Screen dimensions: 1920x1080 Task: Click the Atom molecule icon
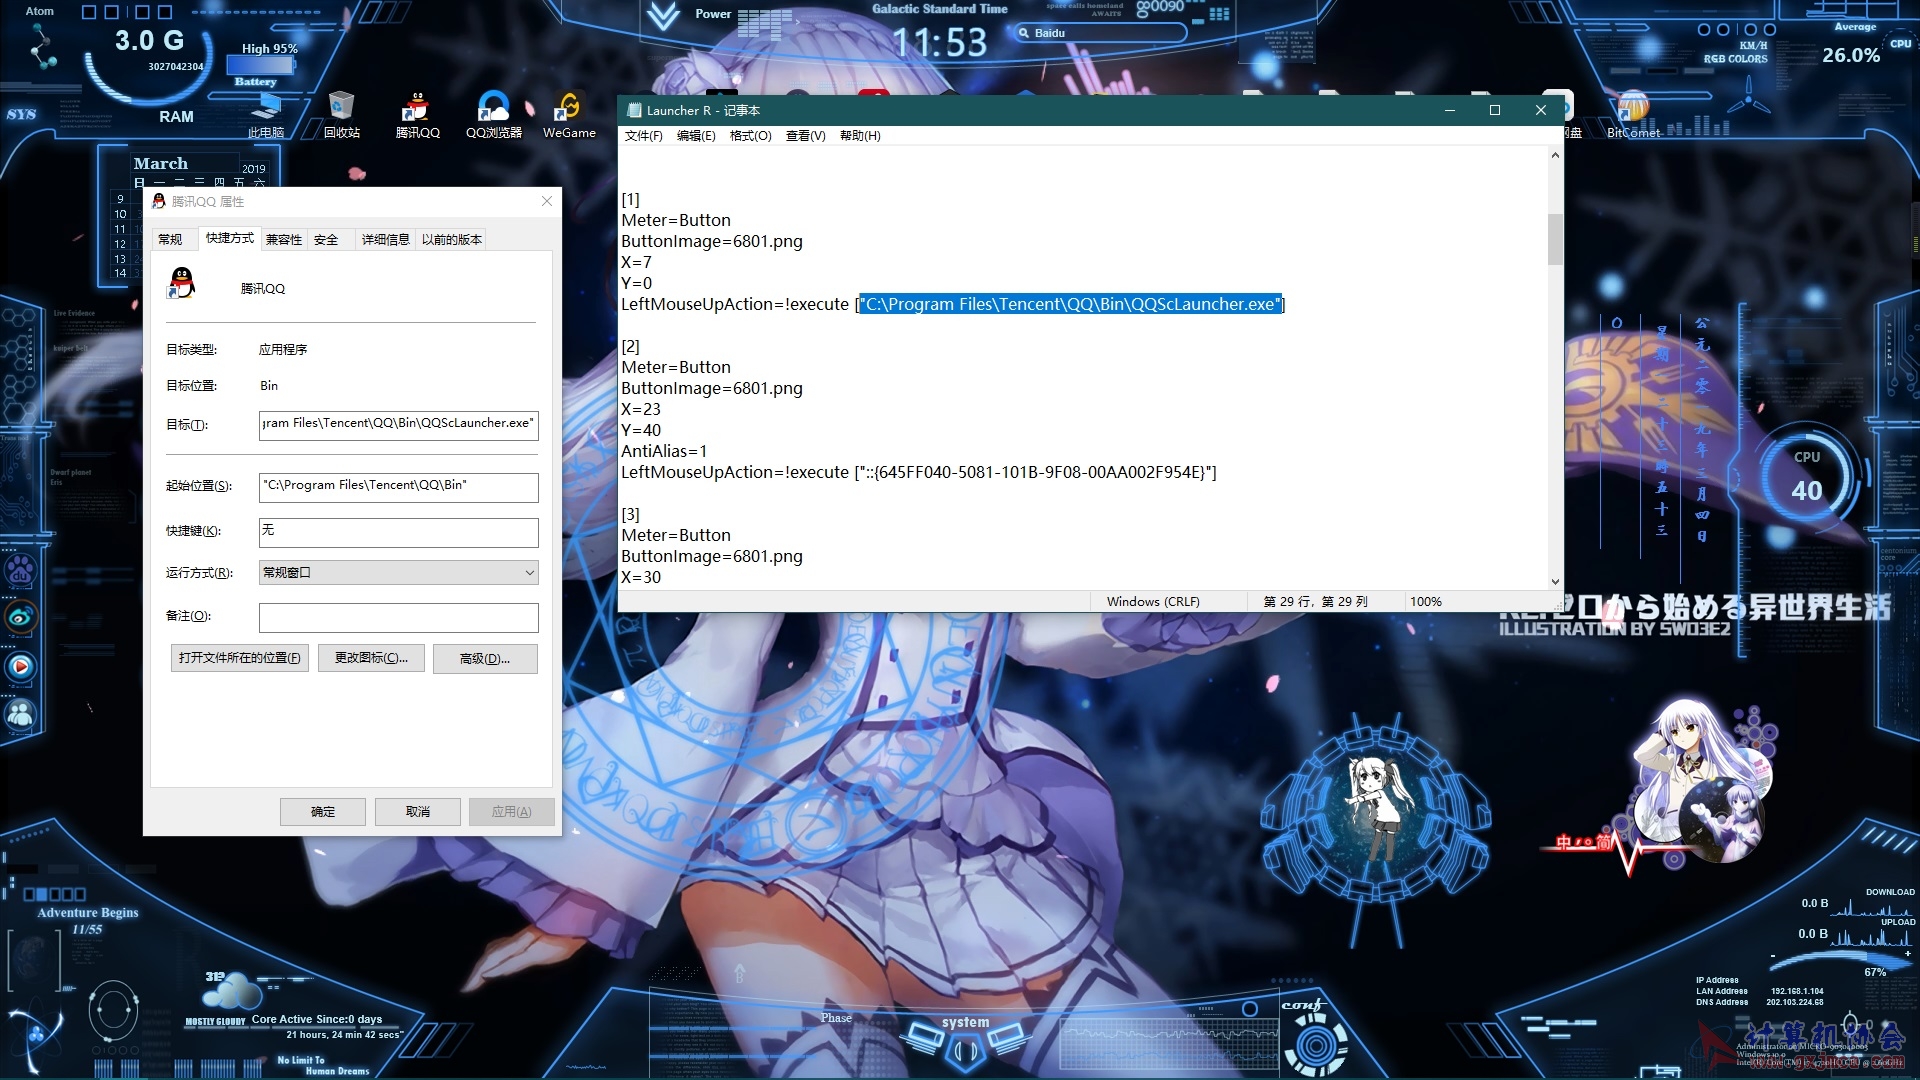(x=43, y=47)
